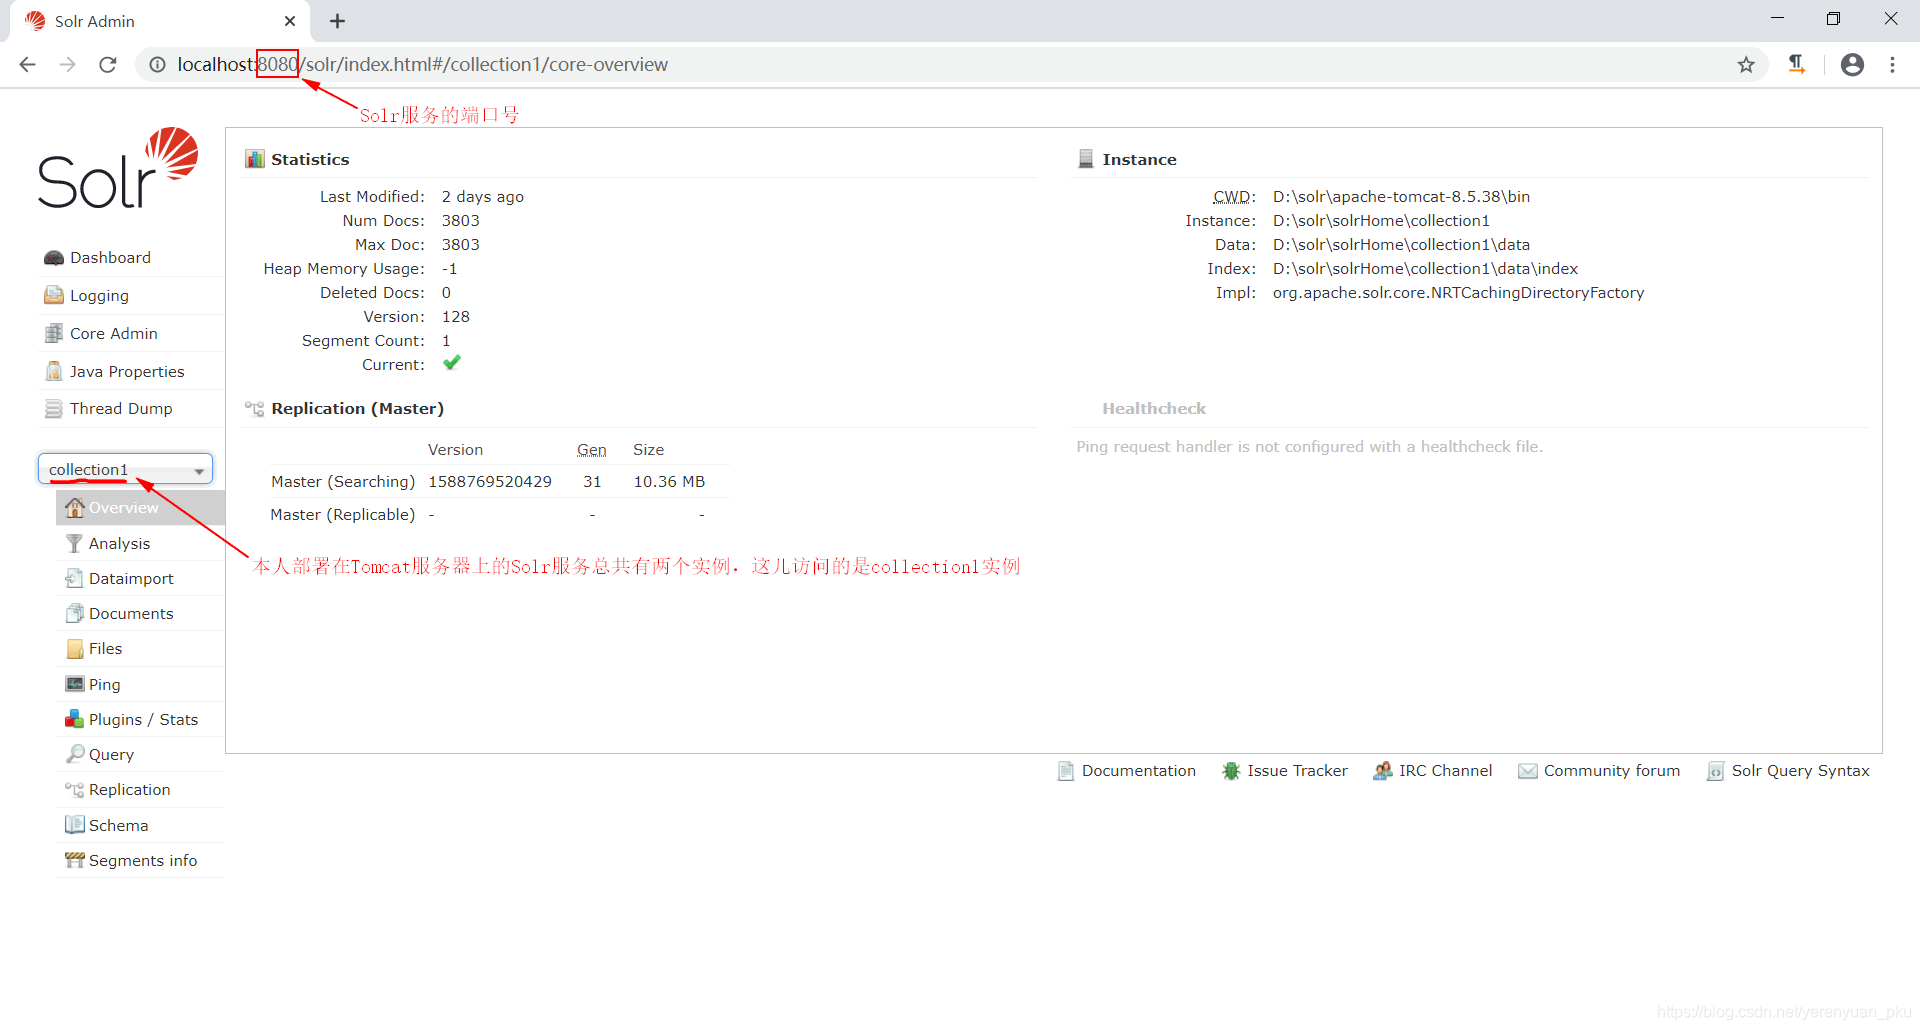Click the Files folder icon
The width and height of the screenshot is (1920, 1030).
coord(75,649)
